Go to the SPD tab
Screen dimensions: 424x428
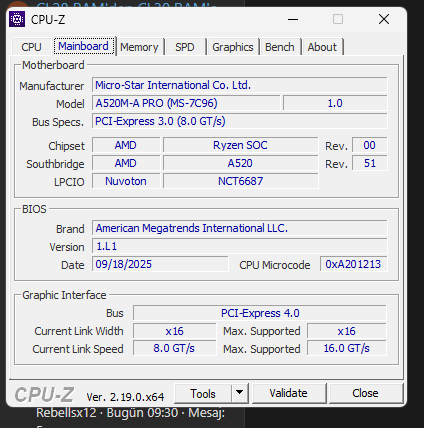[x=185, y=47]
